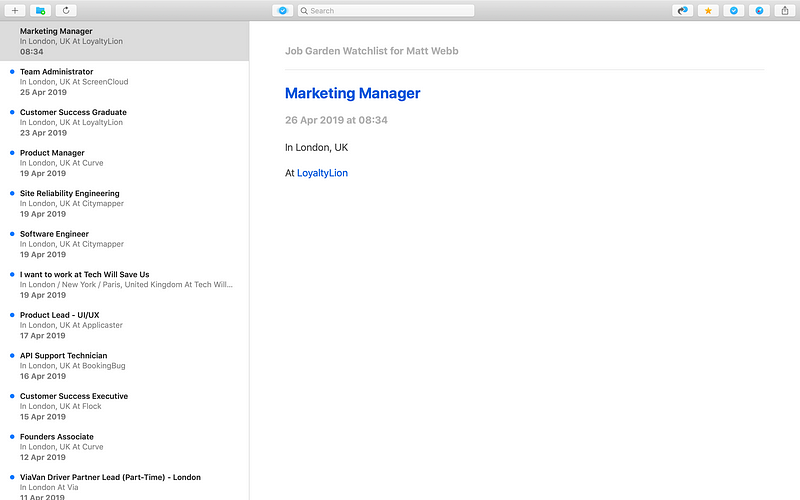The width and height of the screenshot is (800, 500).
Task: Create a new folder from the toolbar
Action: click(40, 10)
